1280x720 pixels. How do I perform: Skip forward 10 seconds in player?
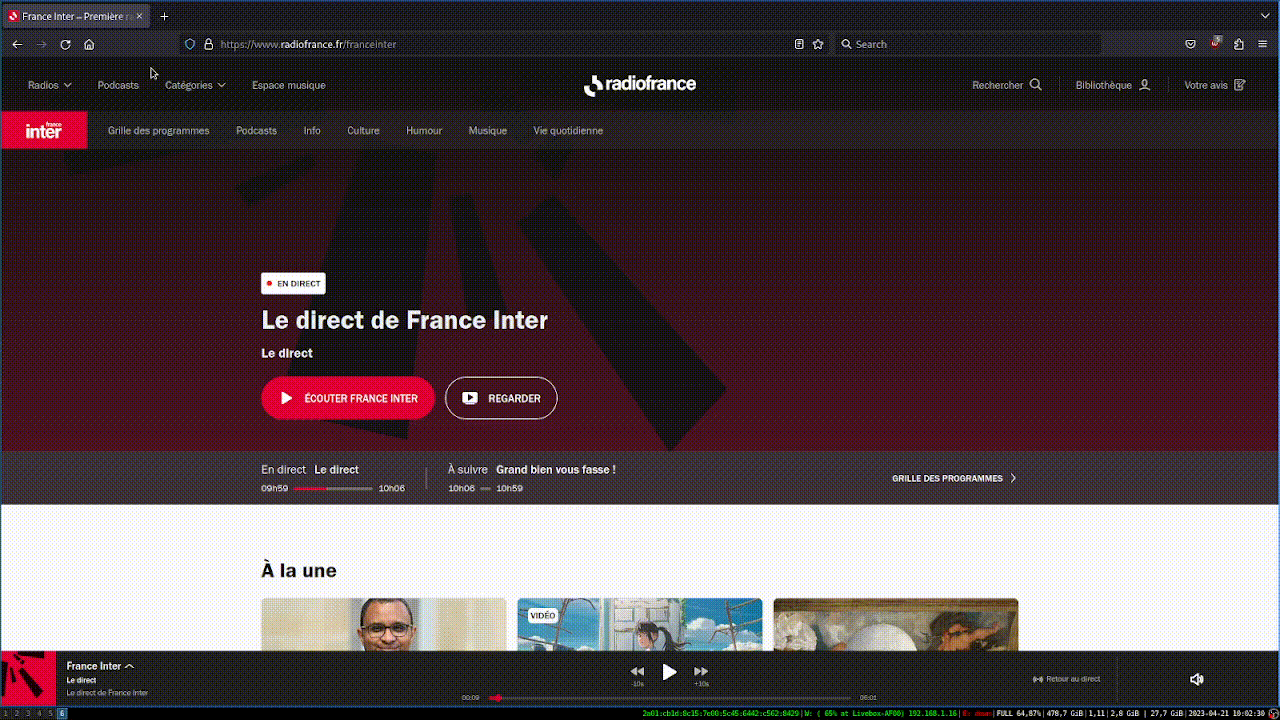[x=701, y=673]
